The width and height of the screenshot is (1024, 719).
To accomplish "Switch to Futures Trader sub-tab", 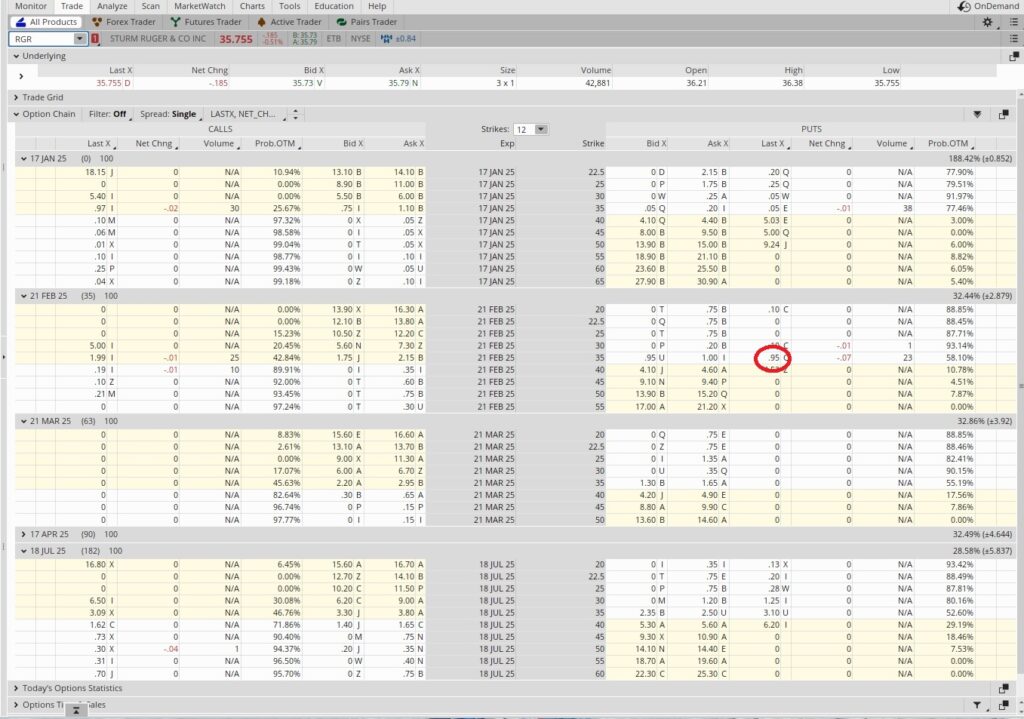I will [x=206, y=22].
